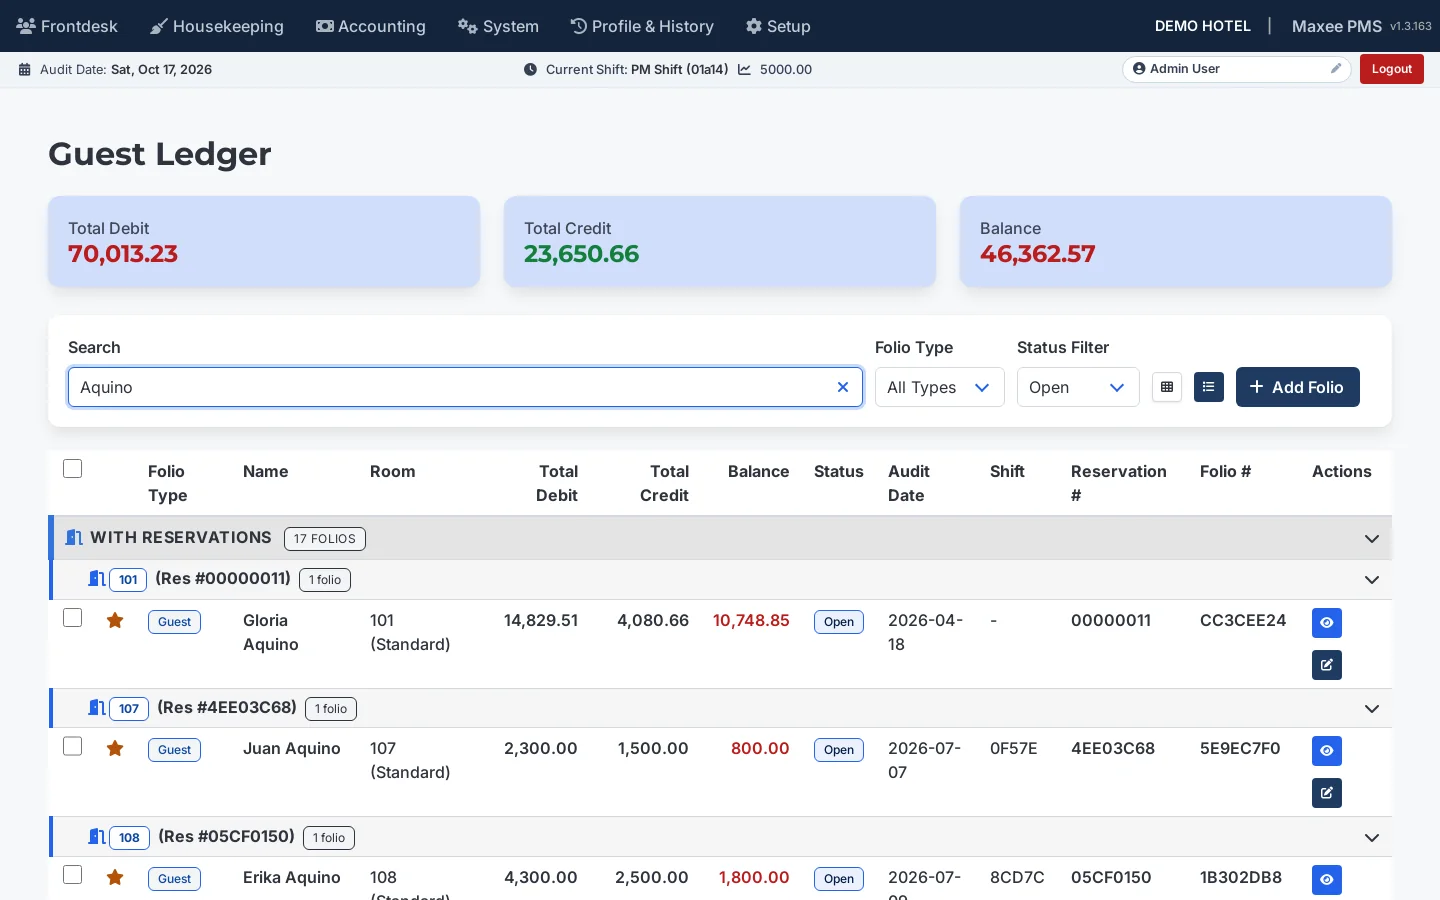1440x900 pixels.
Task: Collapse the Res #00000011 group chevron
Action: tap(1372, 580)
